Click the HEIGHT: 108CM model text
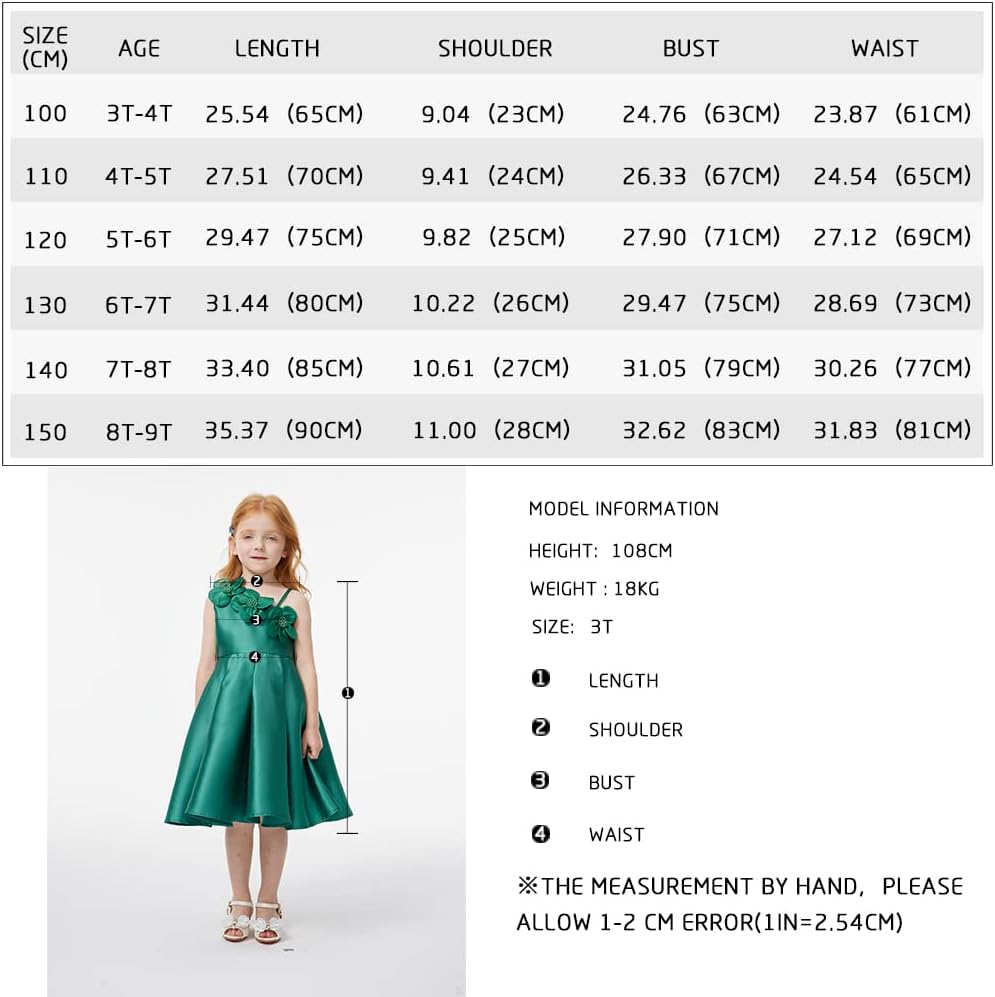Image resolution: width=995 pixels, height=997 pixels. pos(600,551)
